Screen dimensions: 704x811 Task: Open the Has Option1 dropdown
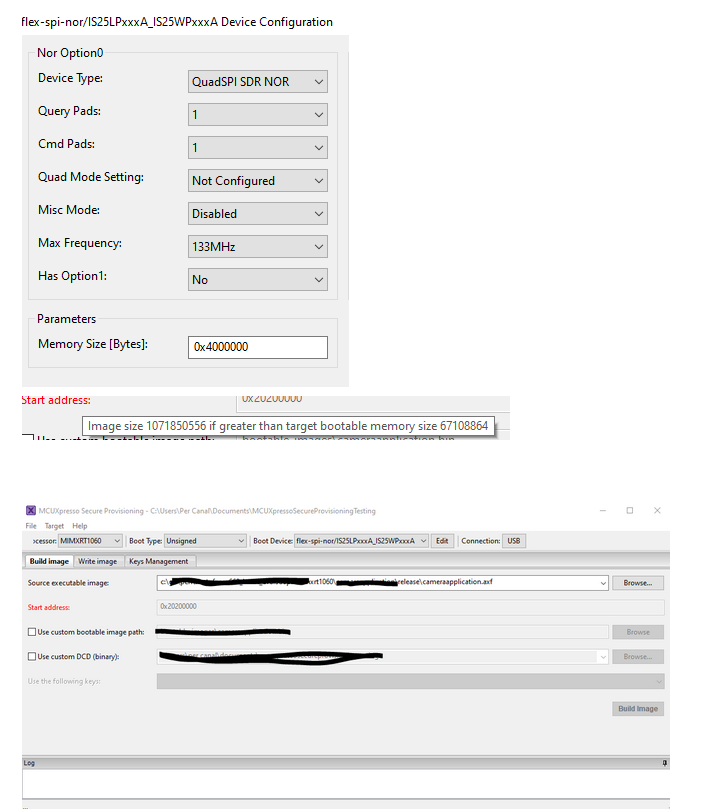[x=258, y=280]
